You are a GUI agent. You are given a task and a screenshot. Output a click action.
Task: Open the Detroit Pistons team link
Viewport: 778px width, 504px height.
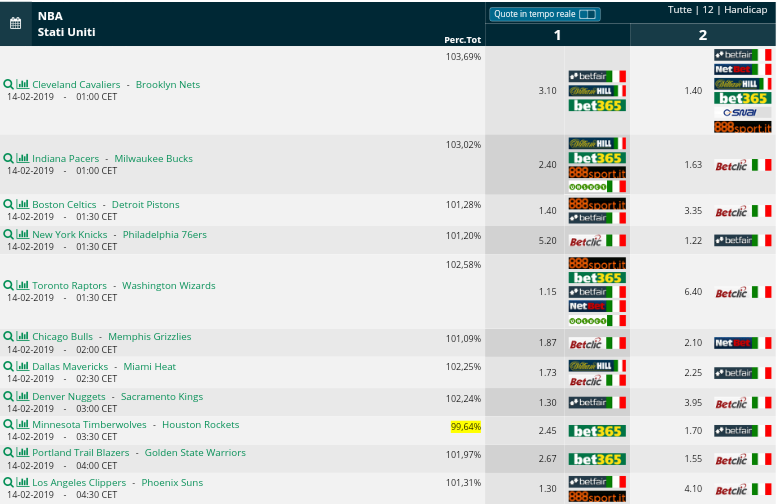[x=145, y=204]
